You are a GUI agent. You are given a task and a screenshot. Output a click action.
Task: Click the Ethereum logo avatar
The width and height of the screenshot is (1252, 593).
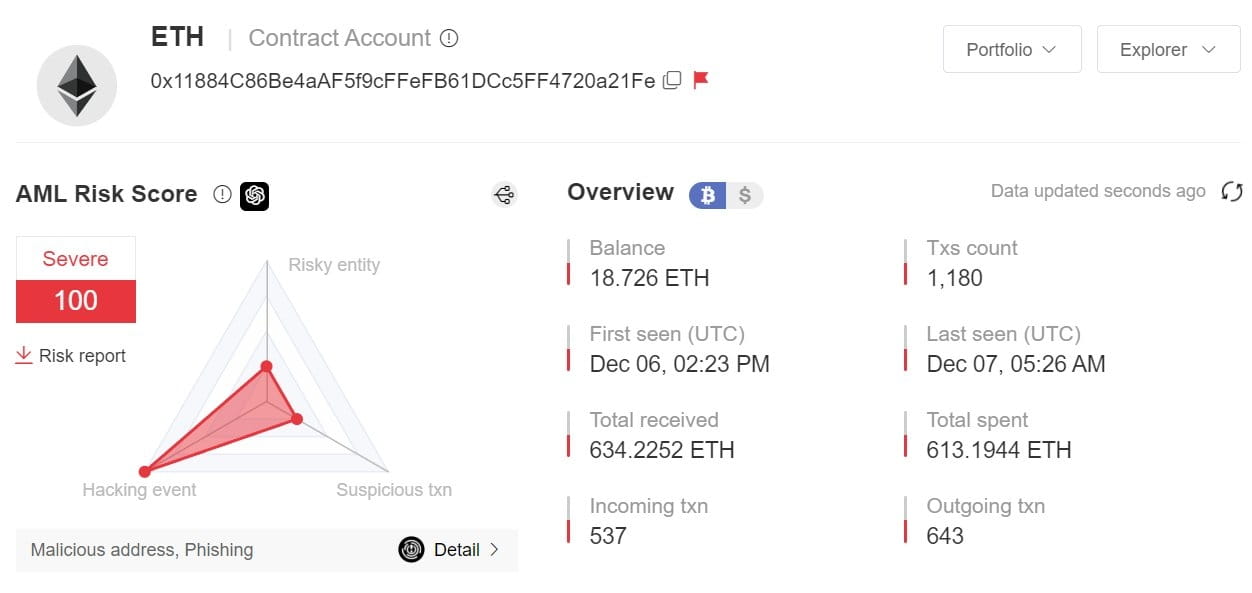coord(77,86)
